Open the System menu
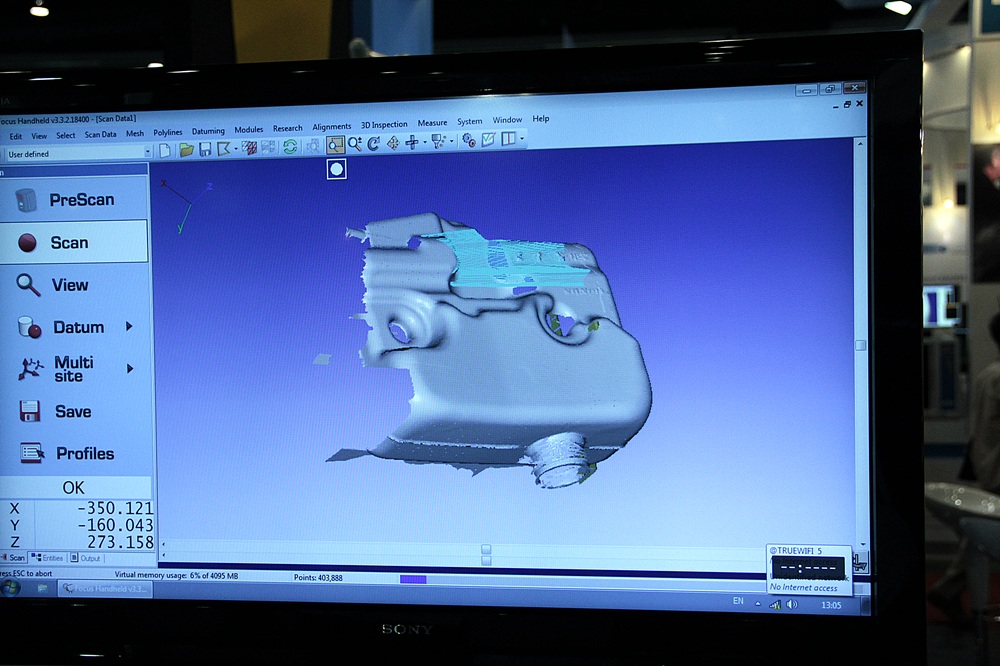Image resolution: width=1000 pixels, height=666 pixels. tap(470, 121)
